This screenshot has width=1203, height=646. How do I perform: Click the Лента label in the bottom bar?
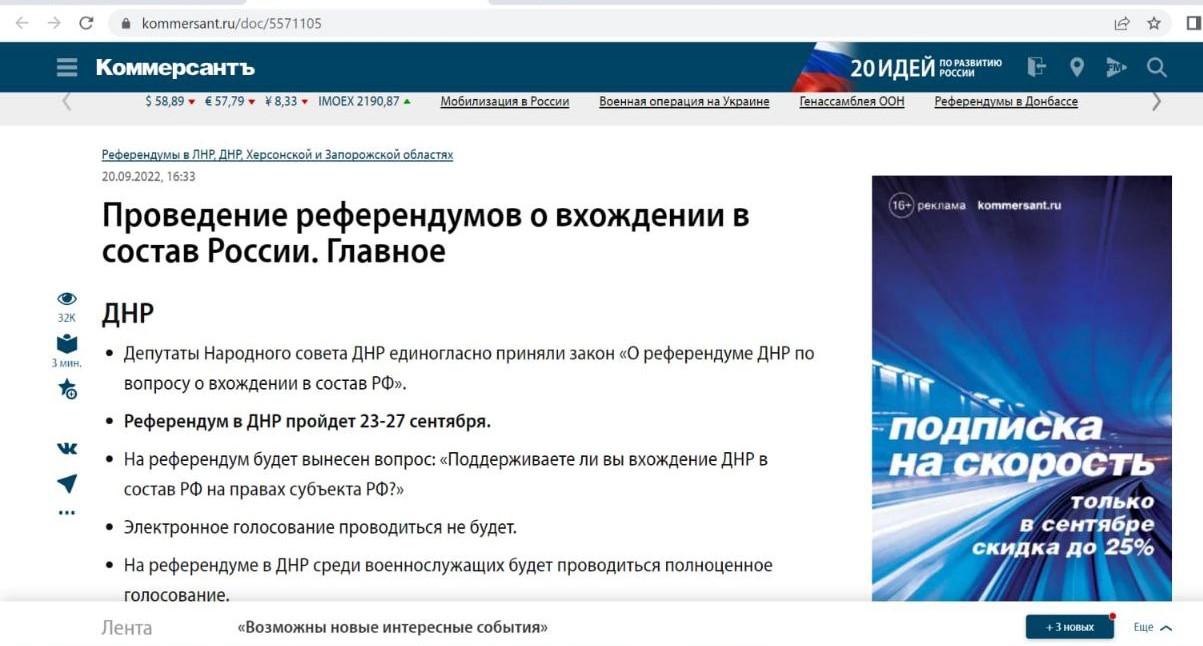pyautogui.click(x=127, y=628)
